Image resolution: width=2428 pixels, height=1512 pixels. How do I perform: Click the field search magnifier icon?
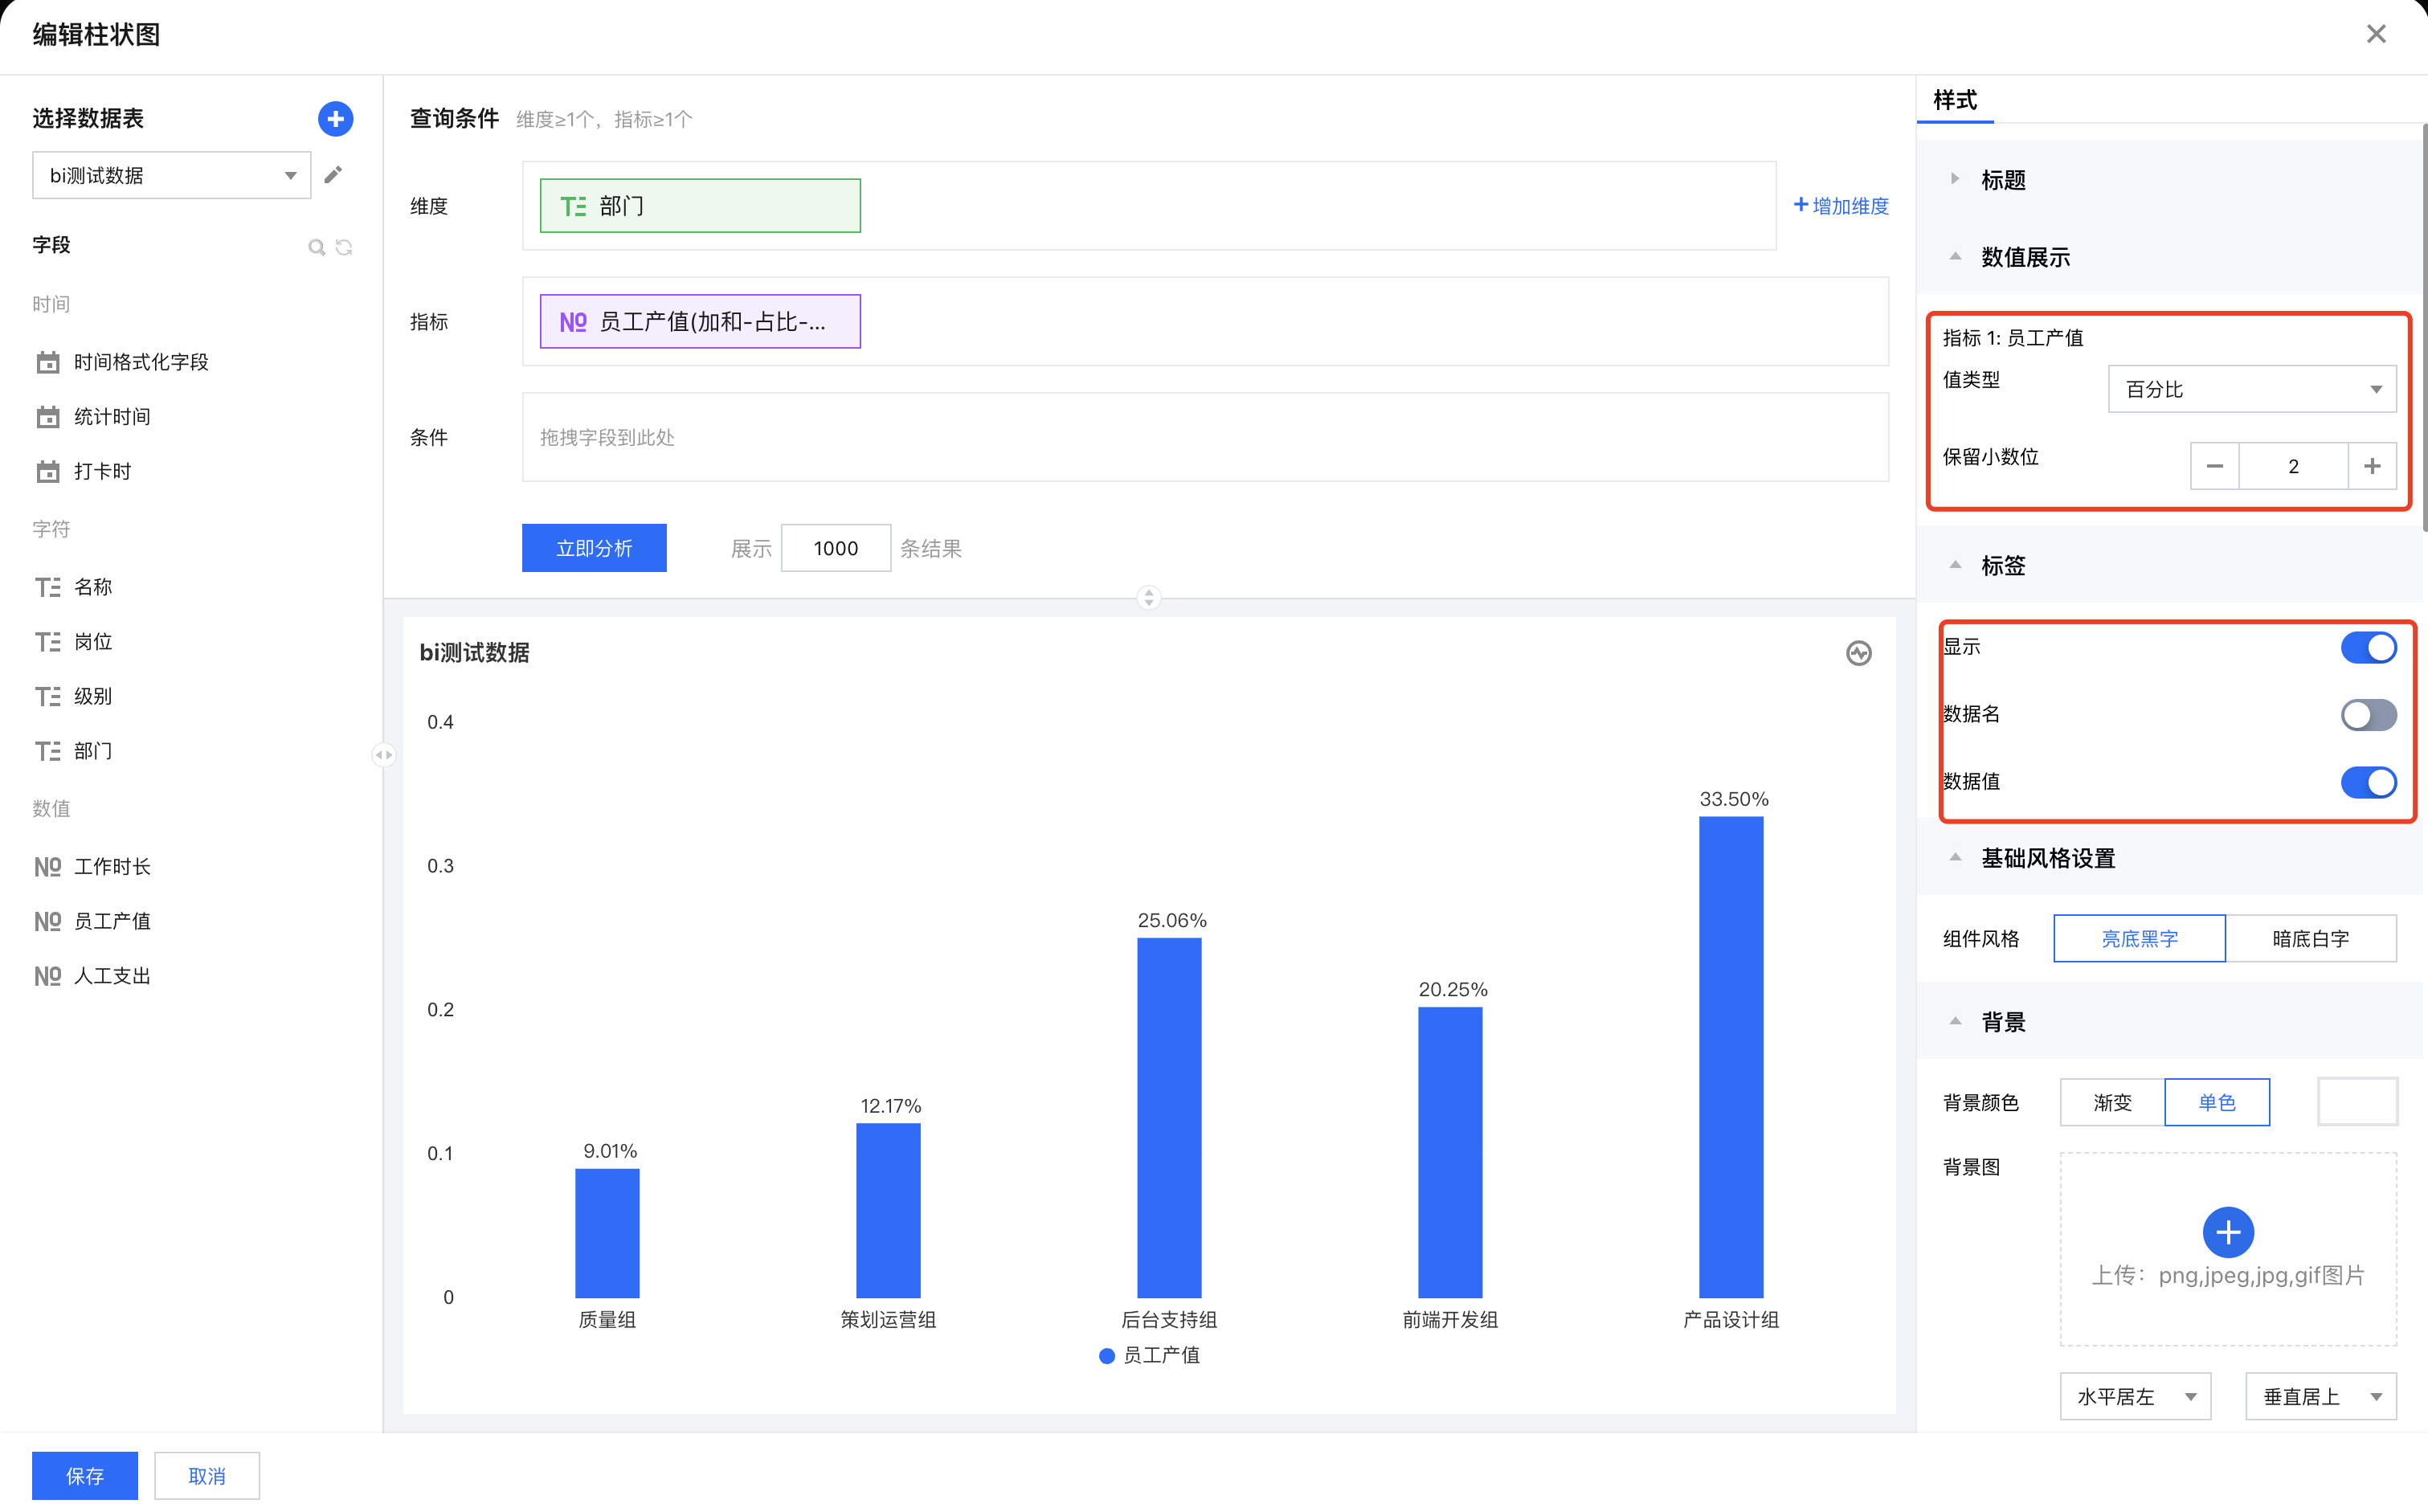316,247
